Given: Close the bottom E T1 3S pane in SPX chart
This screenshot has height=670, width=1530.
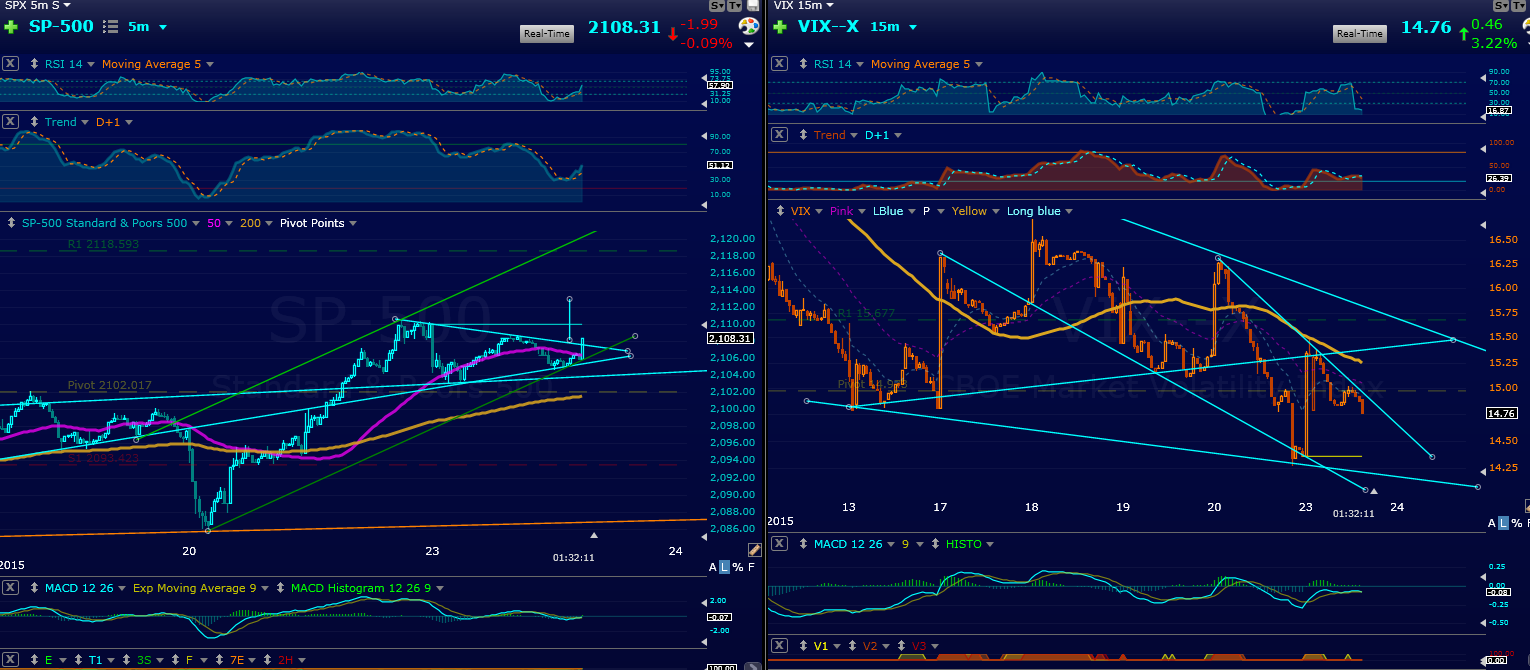Looking at the screenshot, I should pos(10,660).
